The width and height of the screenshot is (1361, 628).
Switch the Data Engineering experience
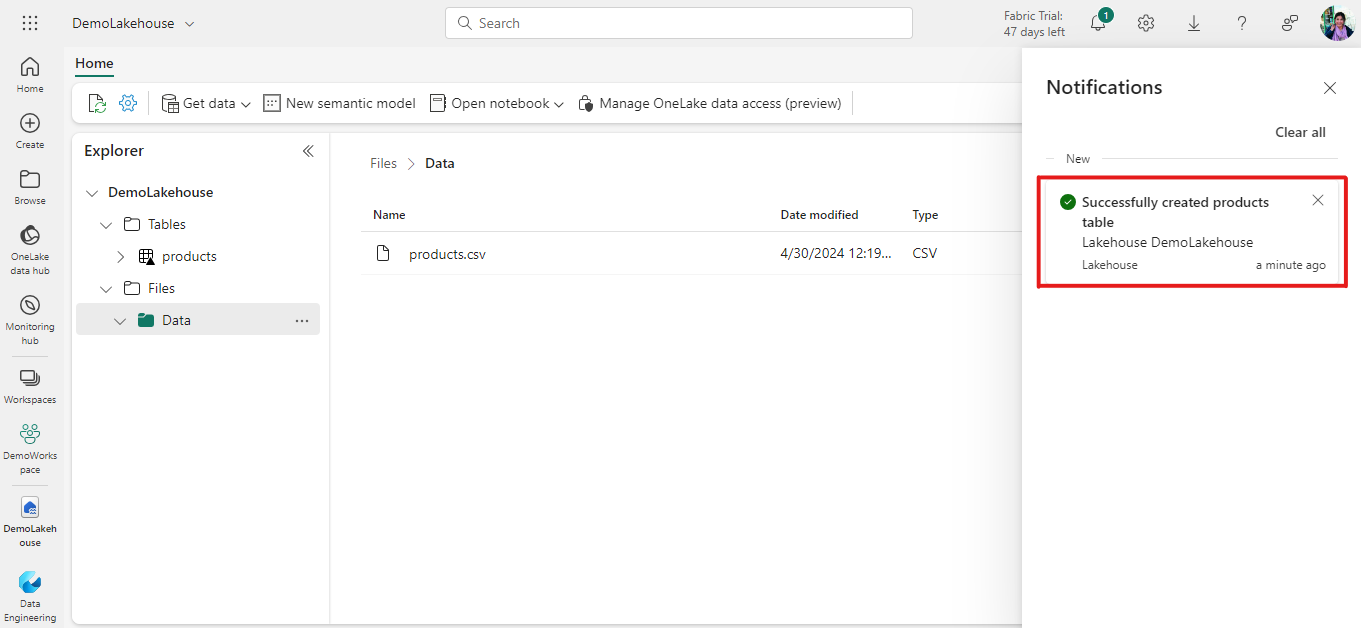tap(30, 596)
